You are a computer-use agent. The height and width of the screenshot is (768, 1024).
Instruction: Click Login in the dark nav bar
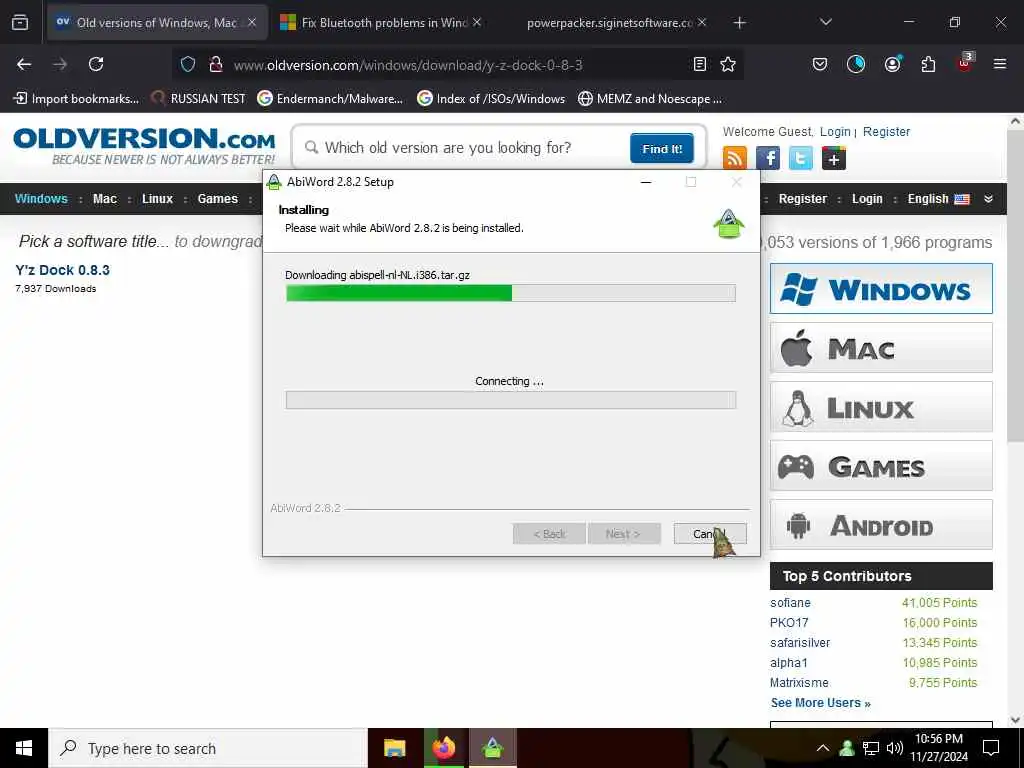(867, 199)
